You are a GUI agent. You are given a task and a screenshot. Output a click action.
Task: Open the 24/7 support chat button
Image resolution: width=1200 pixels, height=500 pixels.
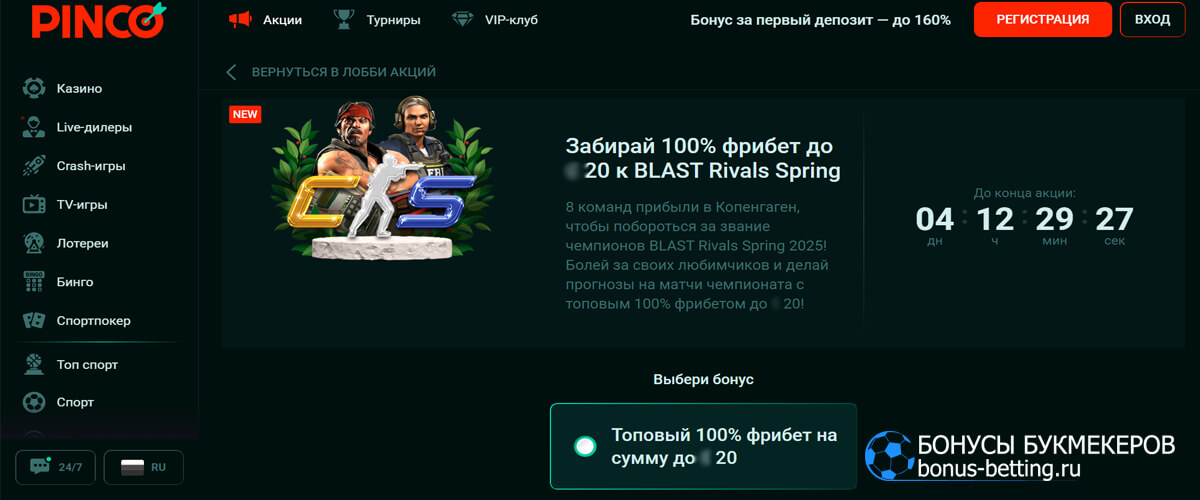(x=56, y=467)
